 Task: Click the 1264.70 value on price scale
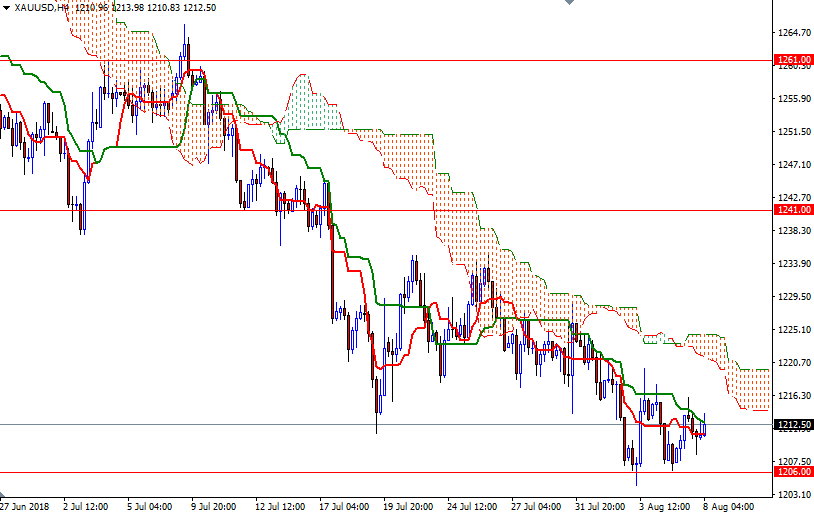coord(795,32)
